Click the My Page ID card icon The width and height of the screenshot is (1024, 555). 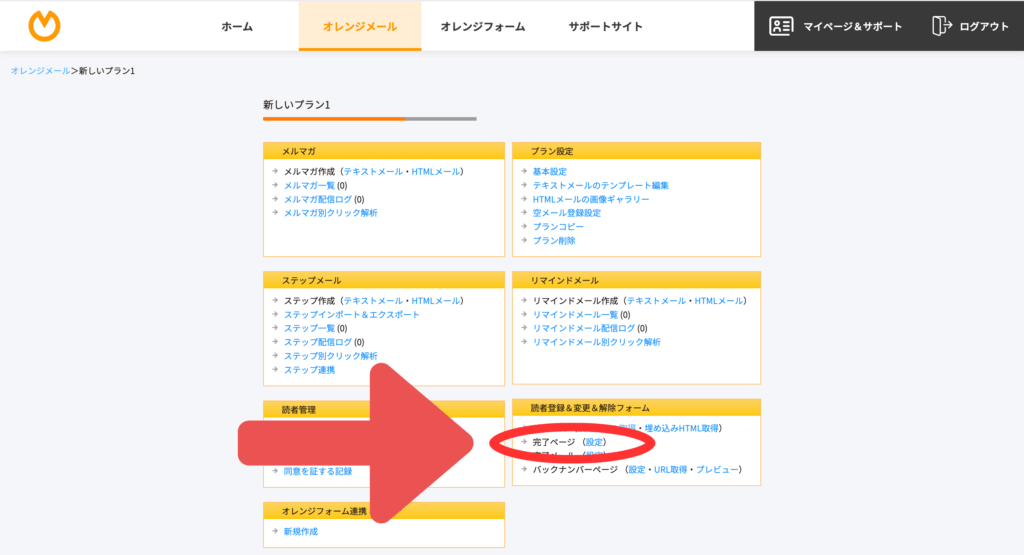pyautogui.click(x=781, y=26)
